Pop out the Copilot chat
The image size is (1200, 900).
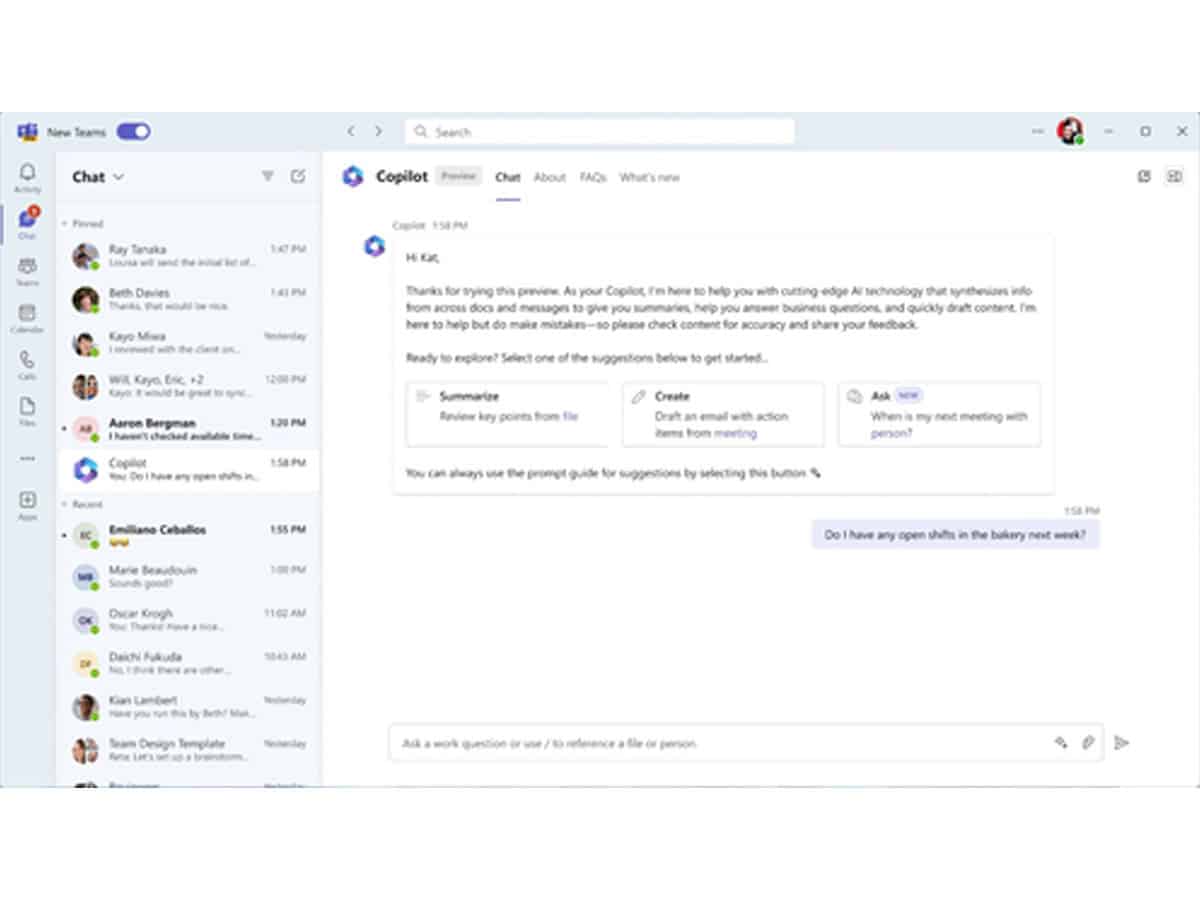(x=1144, y=176)
